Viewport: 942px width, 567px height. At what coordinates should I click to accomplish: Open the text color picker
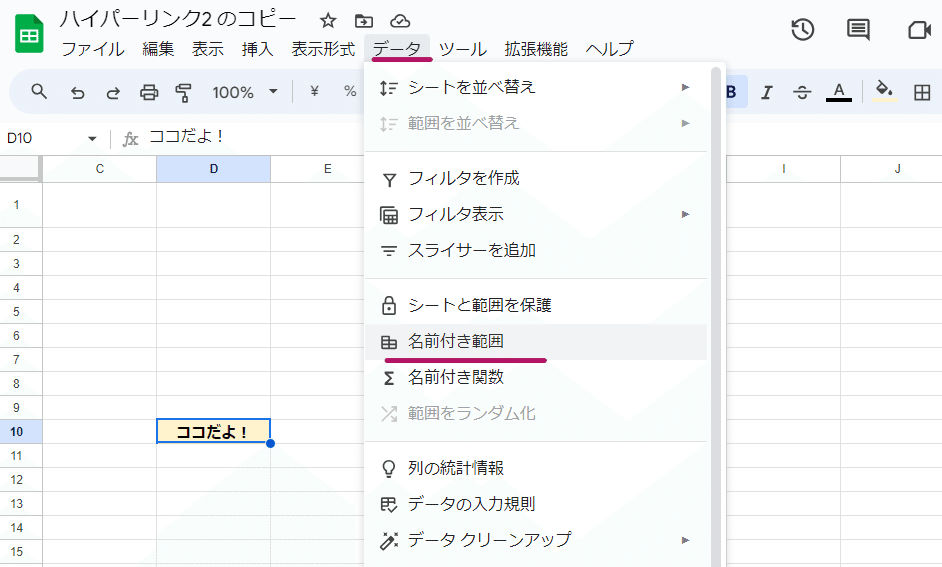(839, 92)
